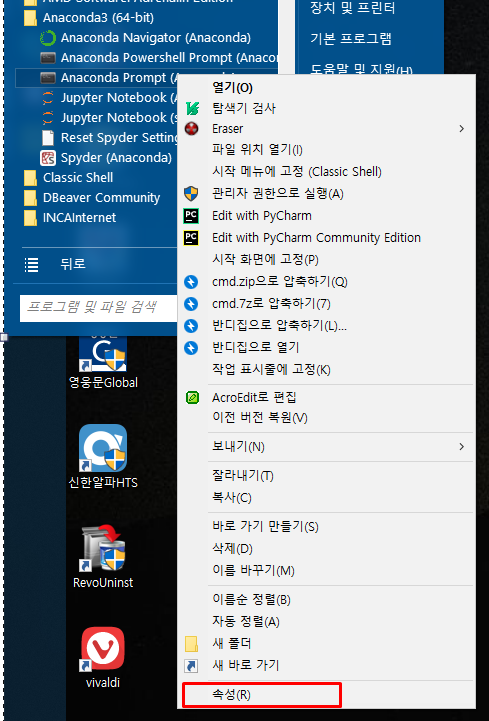Select the RevoUninst desktop shortcut
This screenshot has width=489, height=721.
tap(103, 557)
